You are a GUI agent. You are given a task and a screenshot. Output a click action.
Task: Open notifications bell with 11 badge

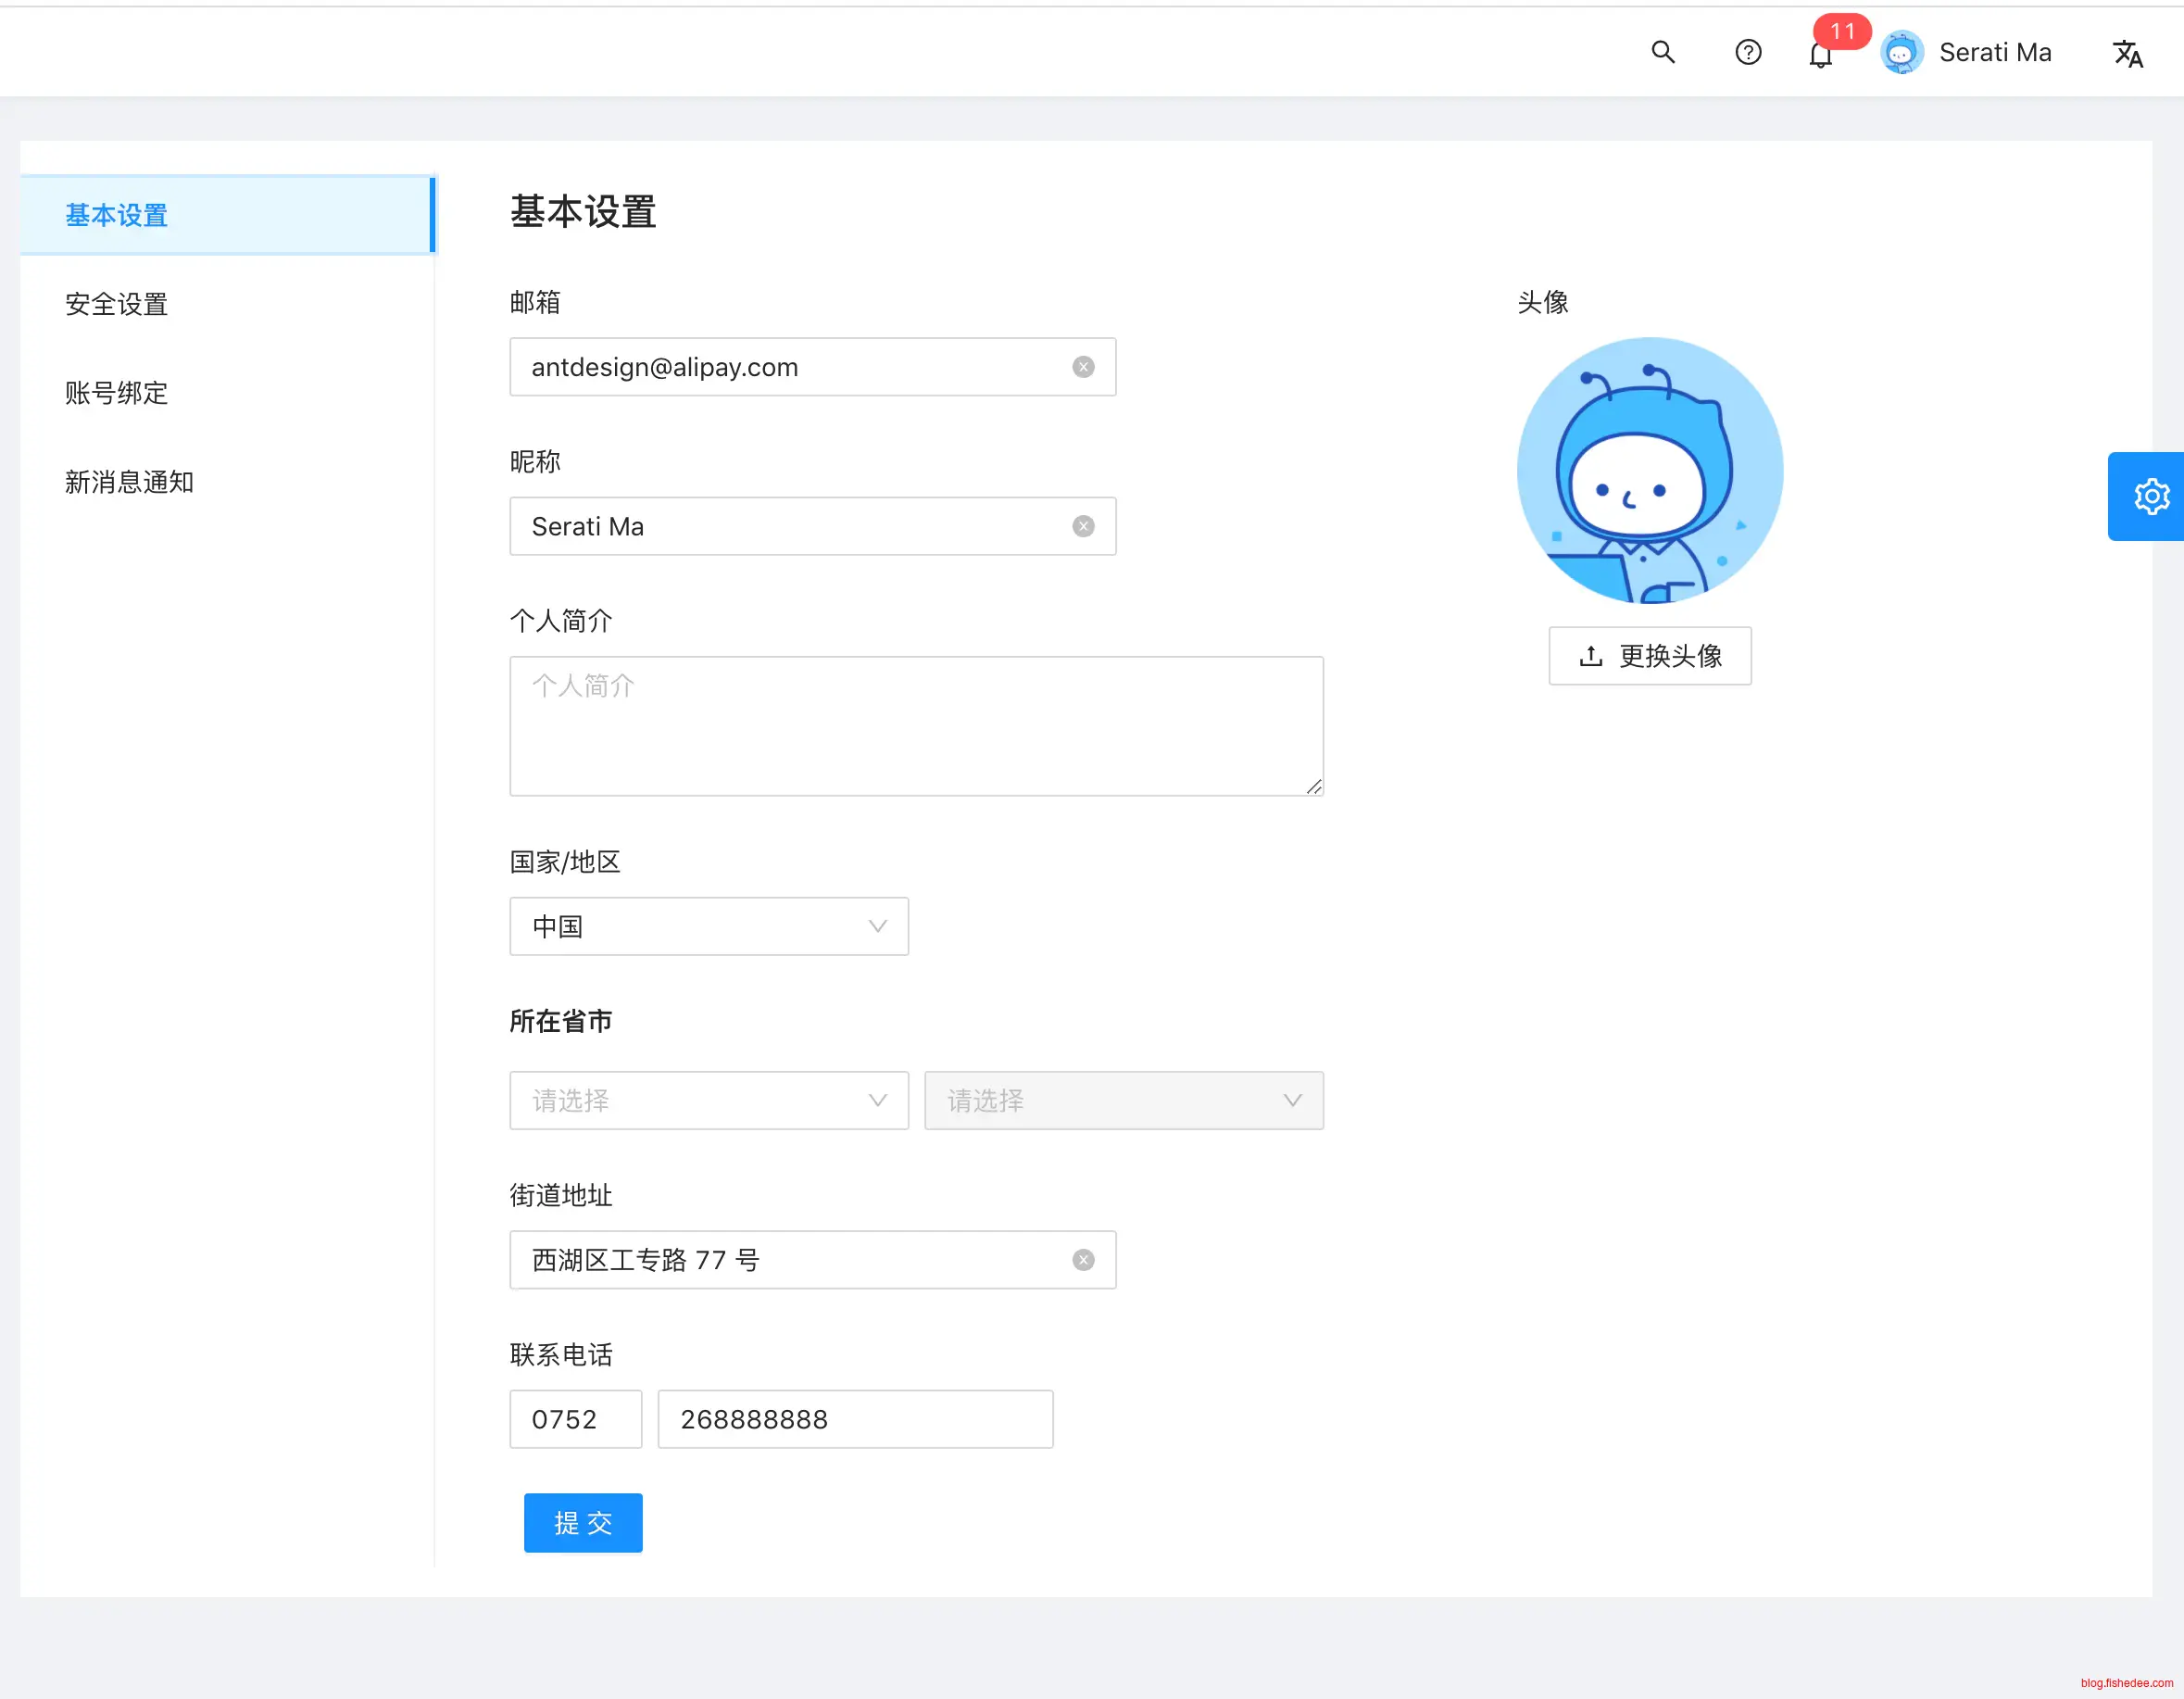click(x=1820, y=55)
